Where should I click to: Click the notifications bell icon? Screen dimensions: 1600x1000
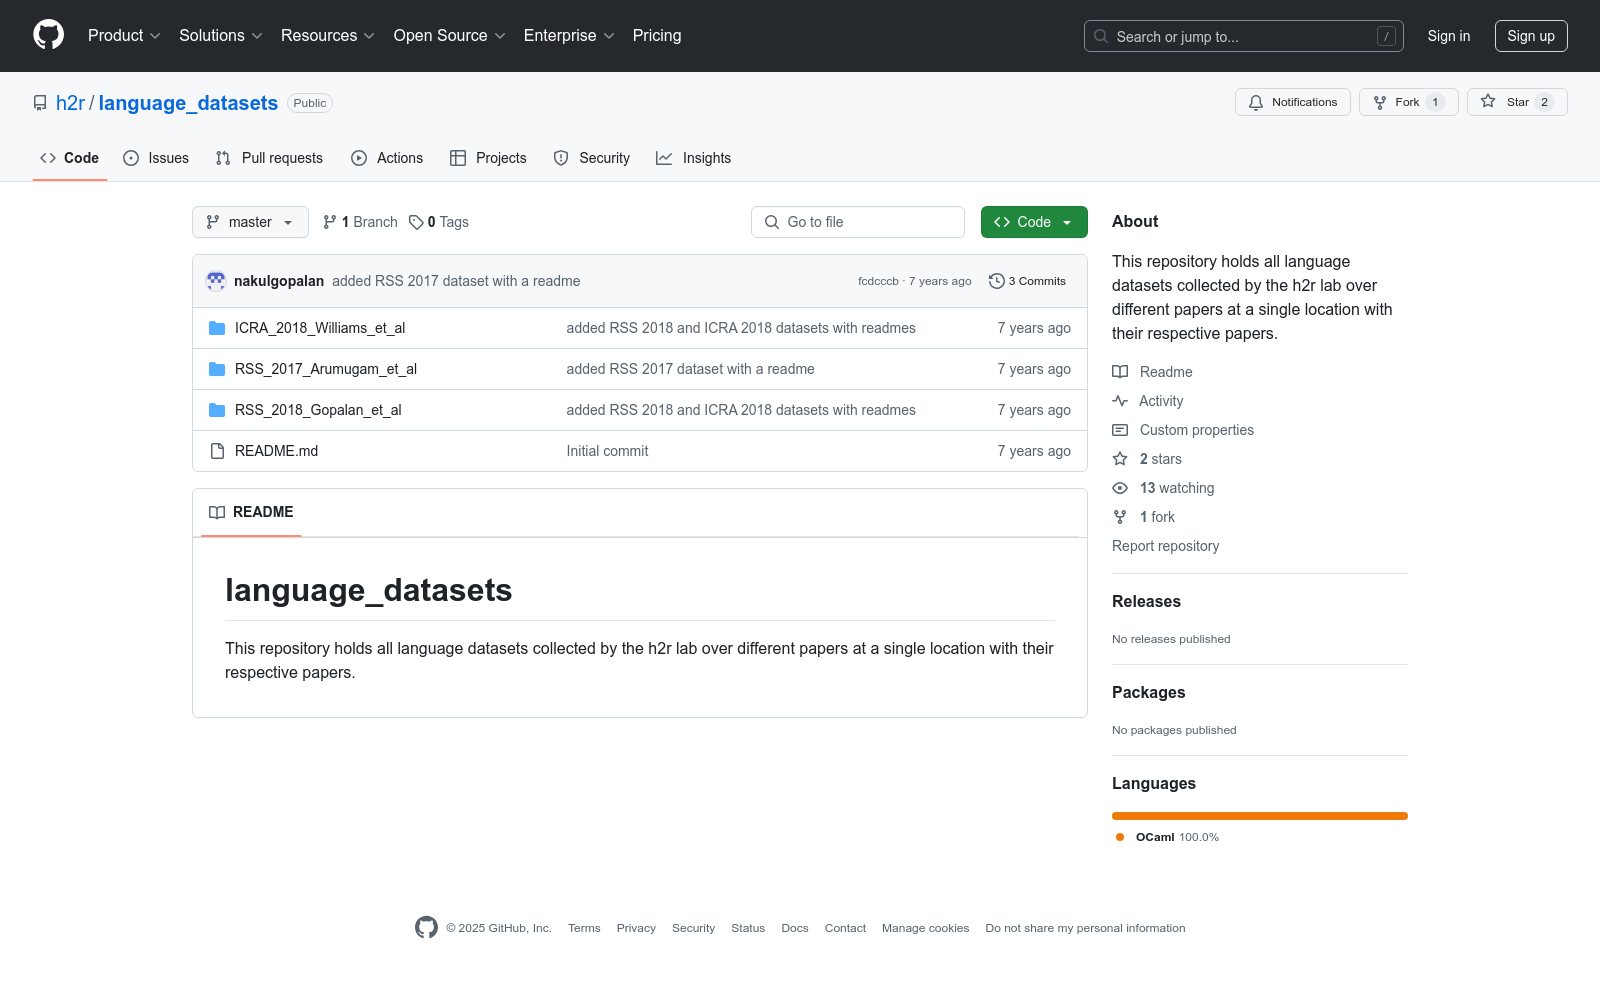point(1256,102)
